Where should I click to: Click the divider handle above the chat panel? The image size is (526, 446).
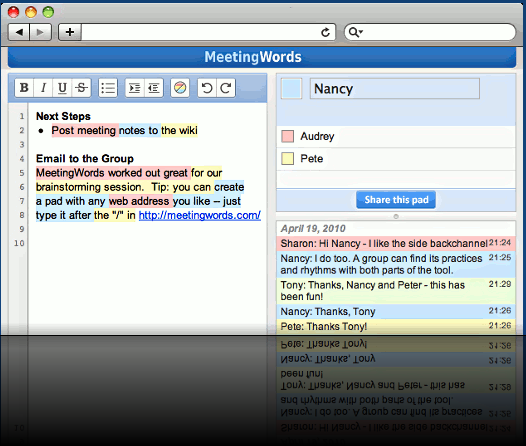coord(396,216)
